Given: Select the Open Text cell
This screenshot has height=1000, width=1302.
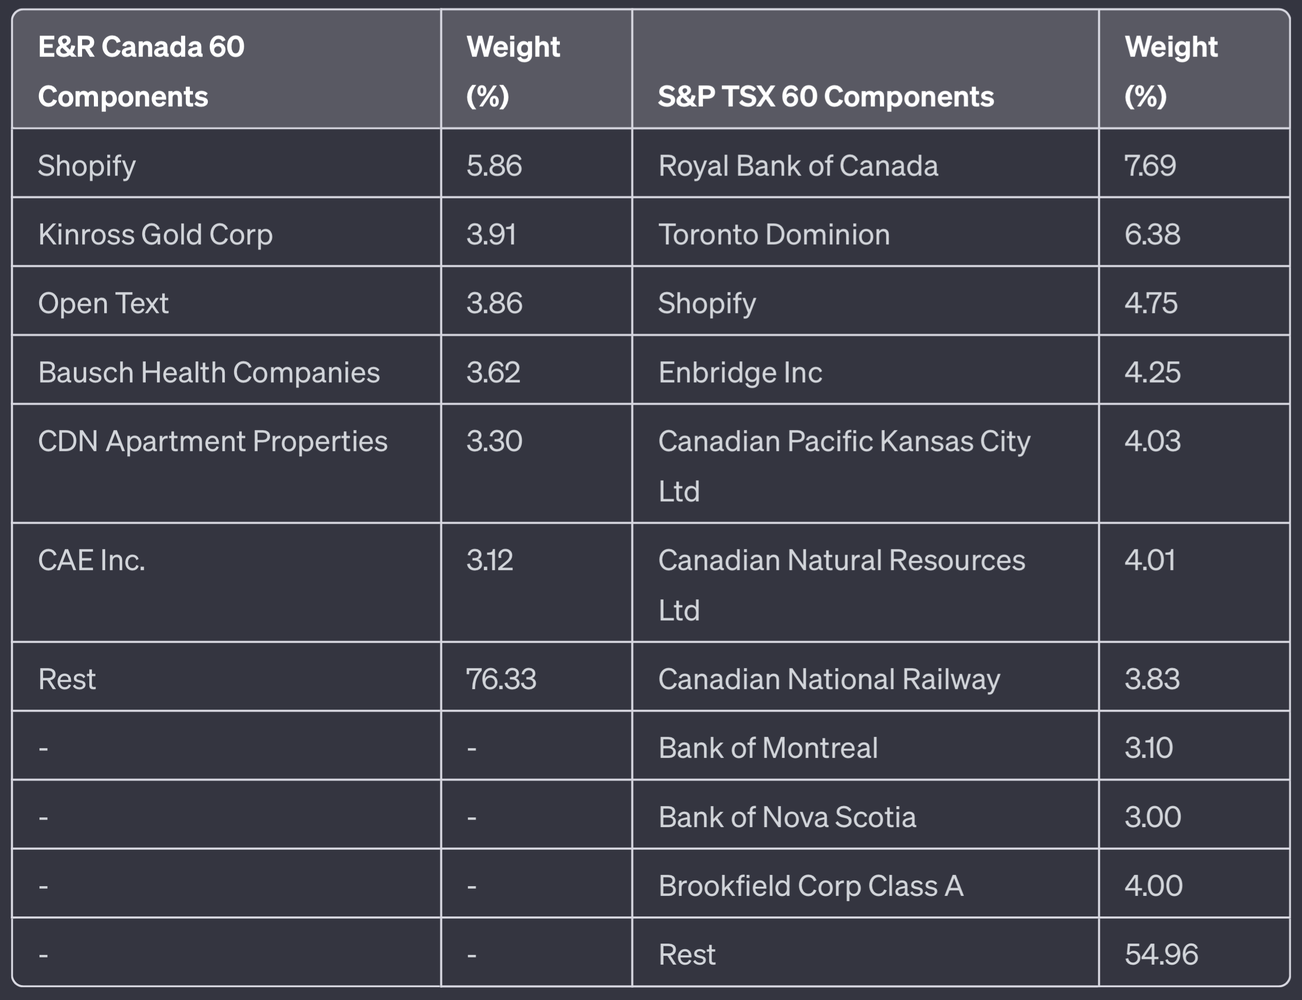Looking at the screenshot, I should [x=103, y=303].
